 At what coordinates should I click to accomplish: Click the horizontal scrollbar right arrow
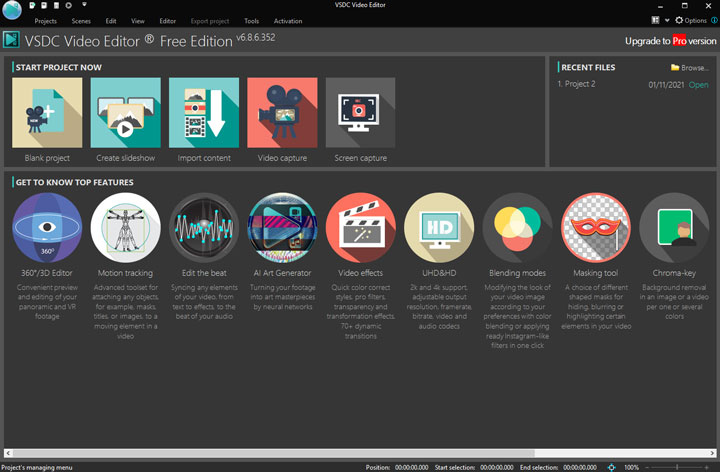pos(712,453)
